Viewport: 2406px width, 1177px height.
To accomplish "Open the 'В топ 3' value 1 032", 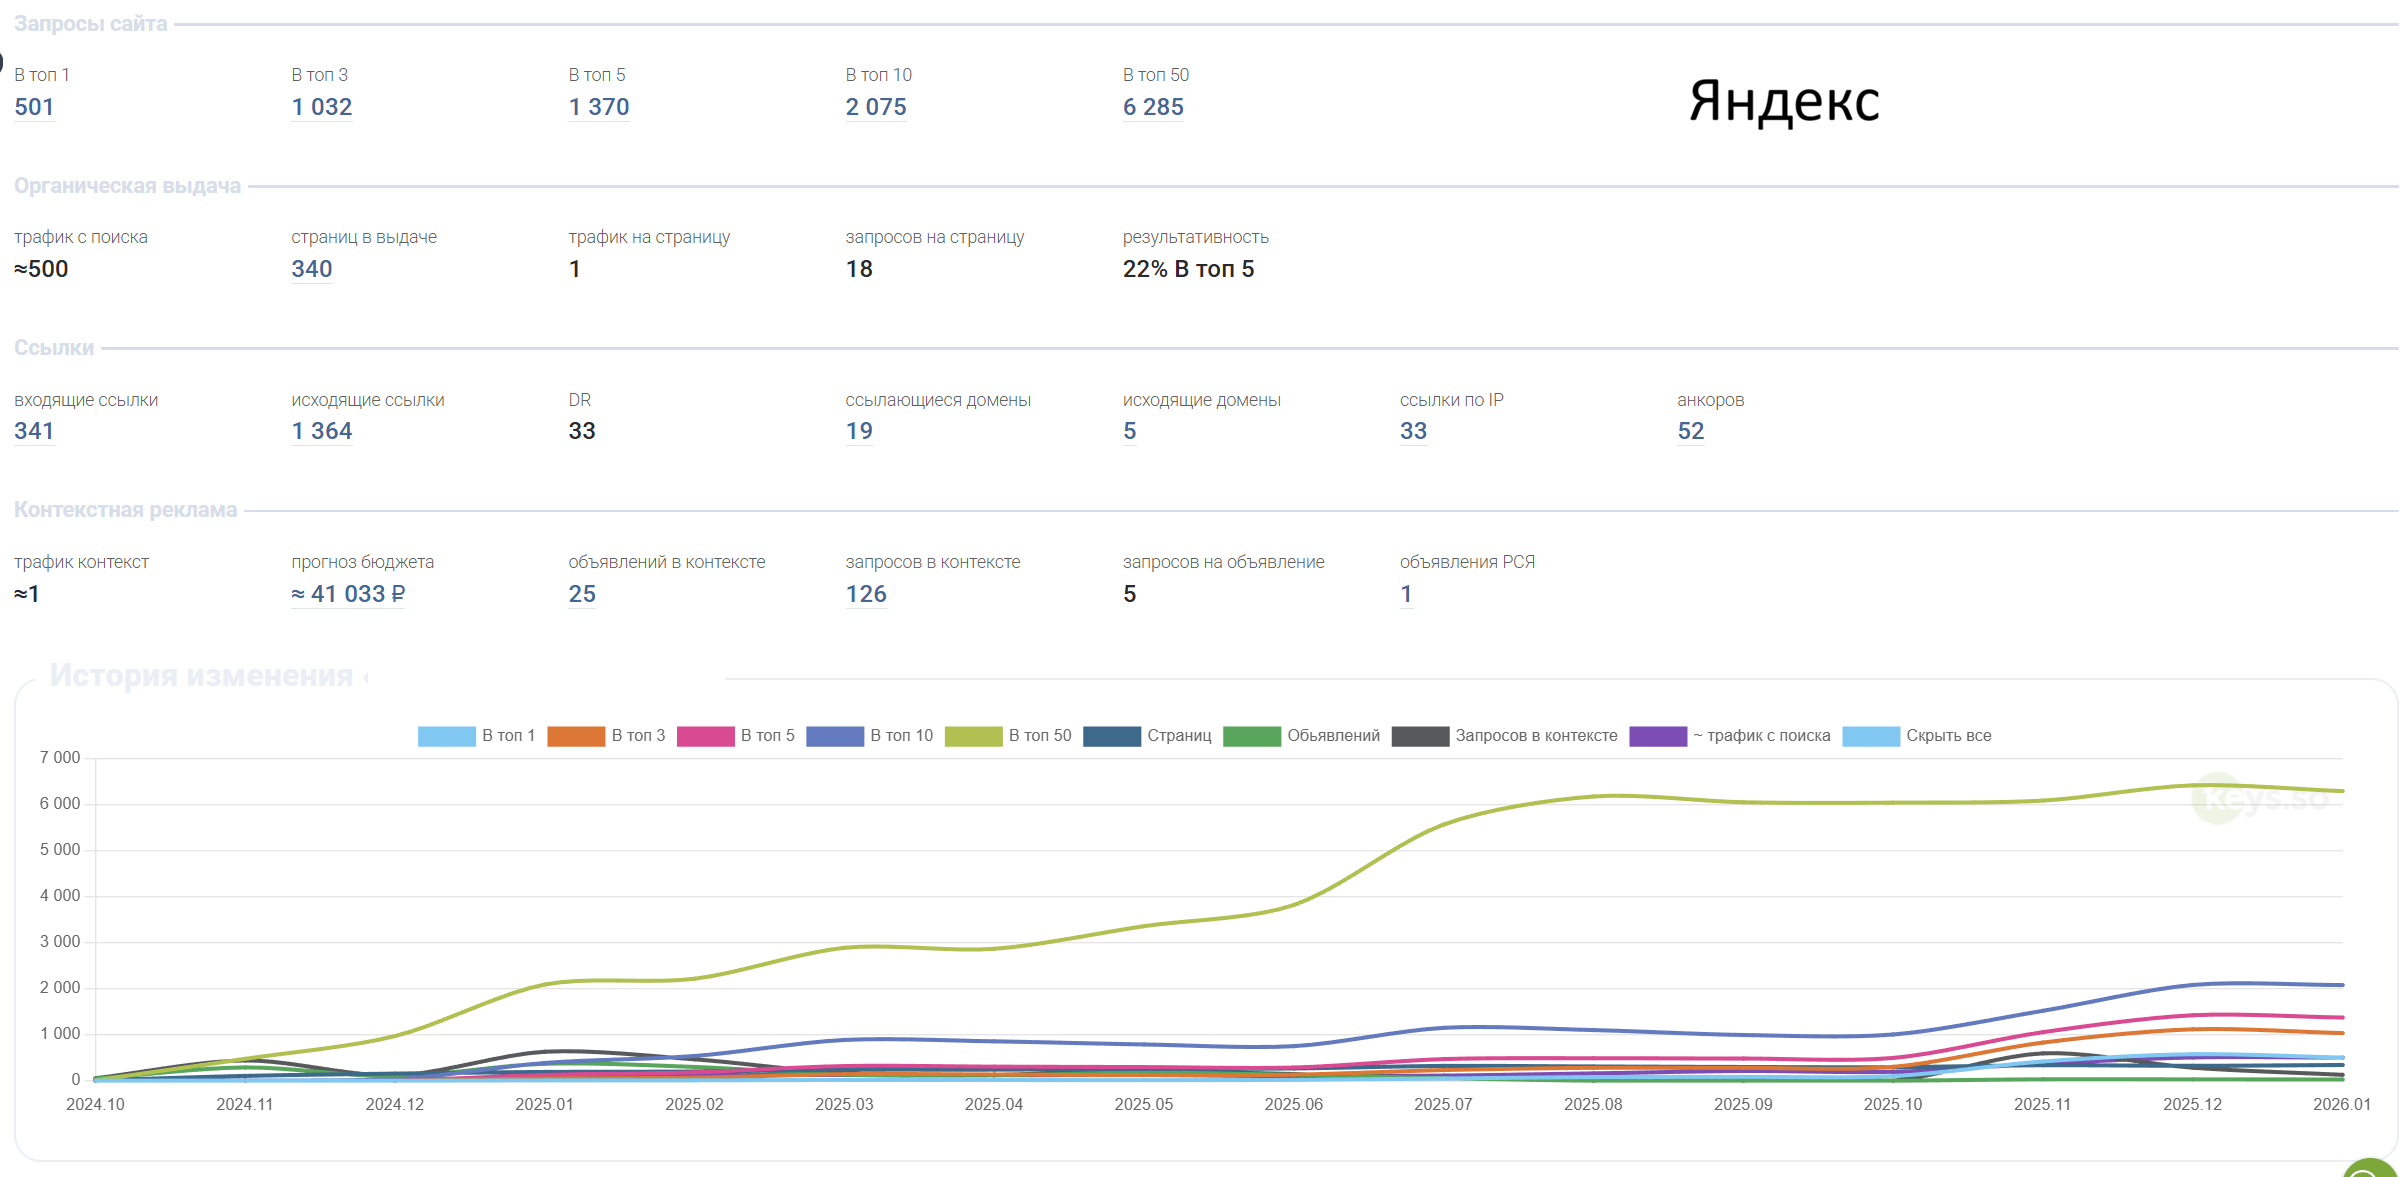I will tap(322, 107).
